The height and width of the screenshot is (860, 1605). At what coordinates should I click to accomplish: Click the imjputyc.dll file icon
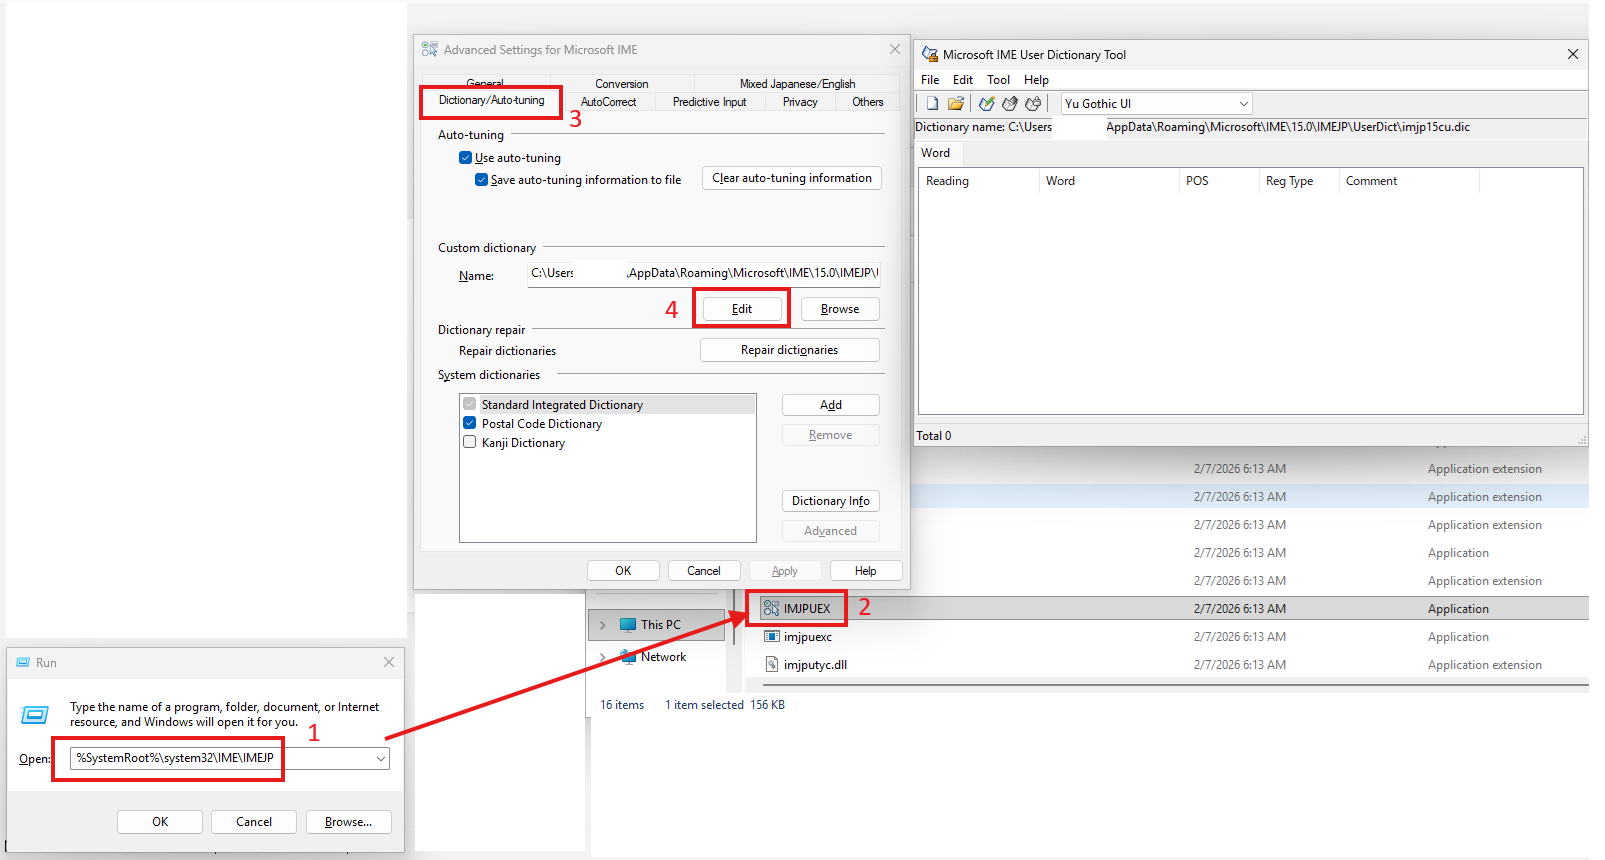point(771,664)
